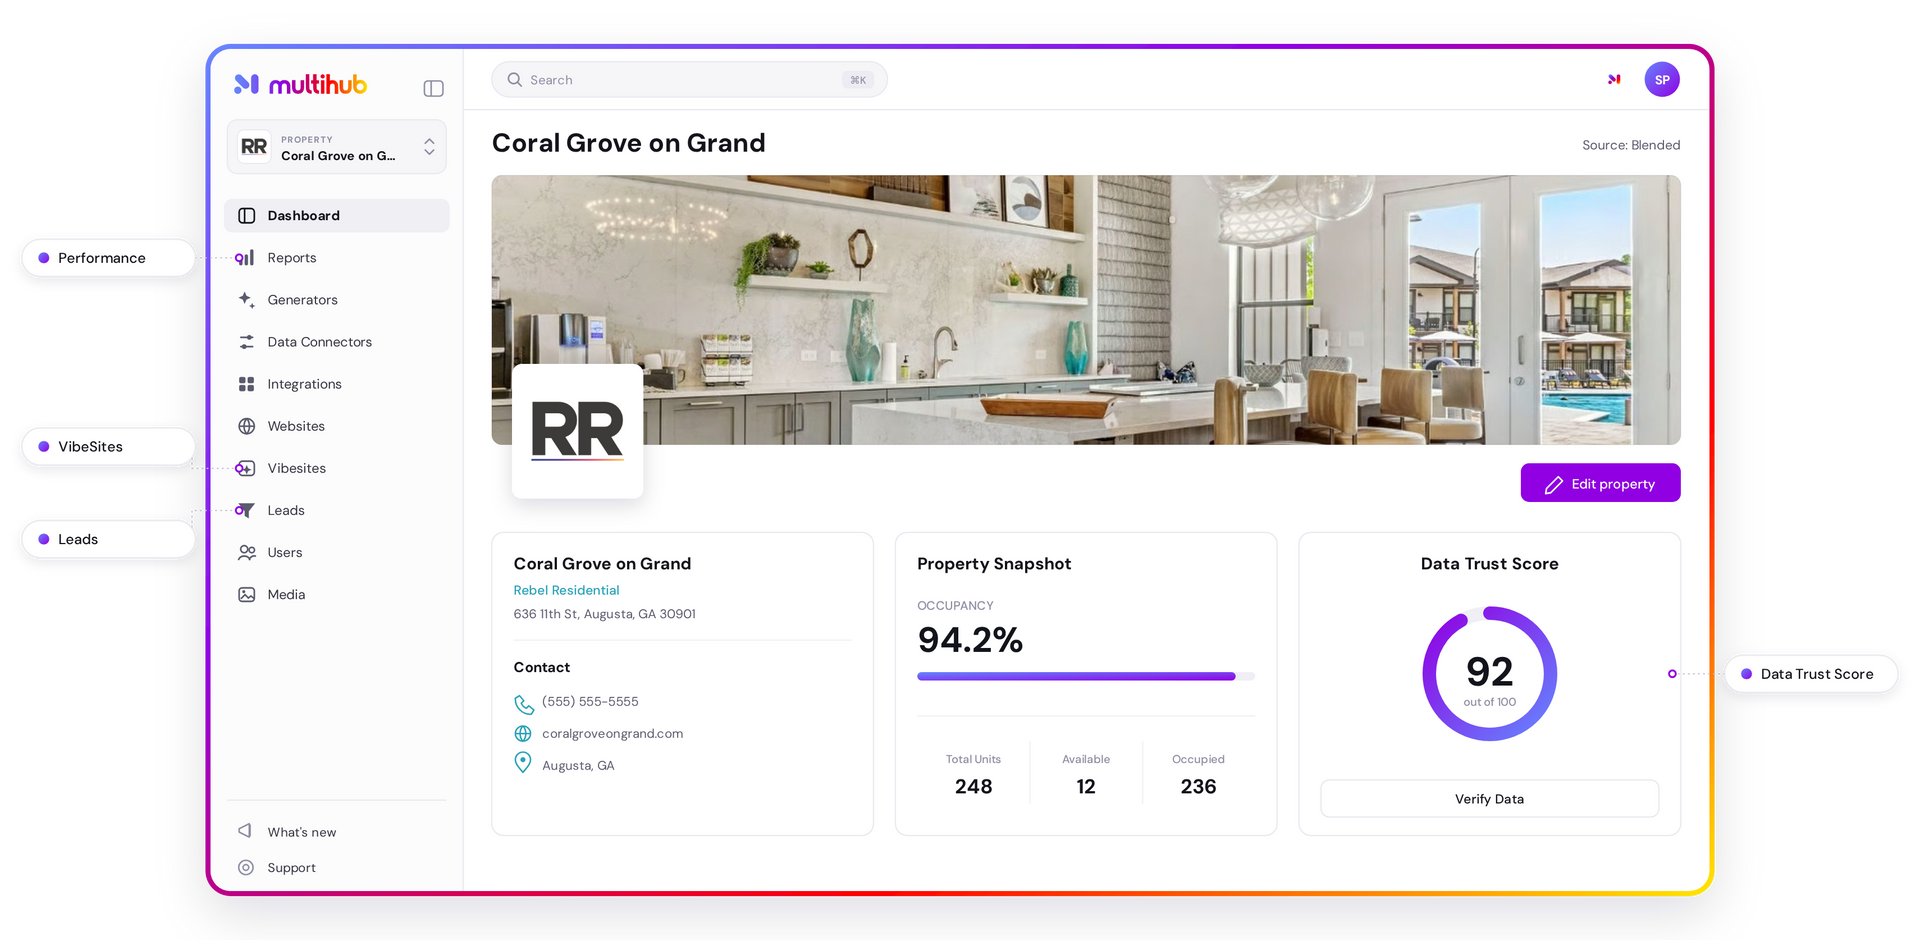The height and width of the screenshot is (940, 1920).
Task: Click the Generators sparkle icon
Action: 246,300
